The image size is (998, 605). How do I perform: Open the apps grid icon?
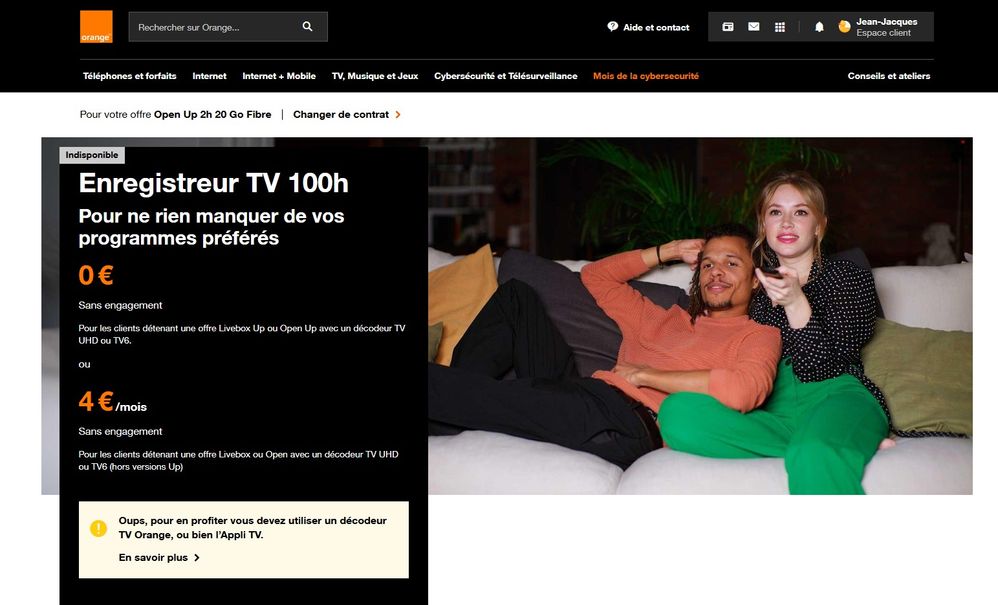[780, 27]
